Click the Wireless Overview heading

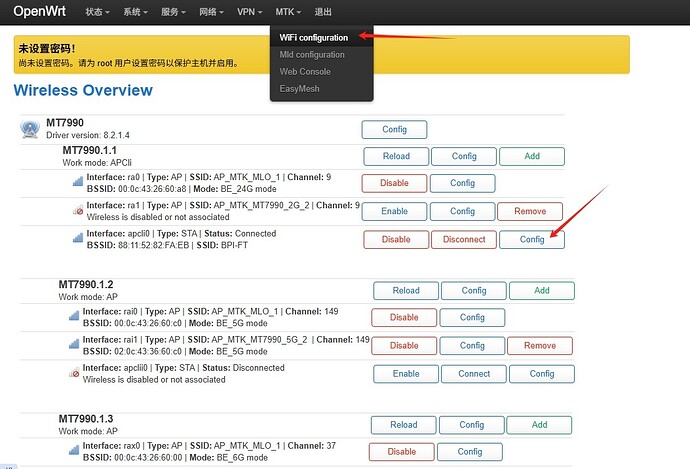pos(83,90)
